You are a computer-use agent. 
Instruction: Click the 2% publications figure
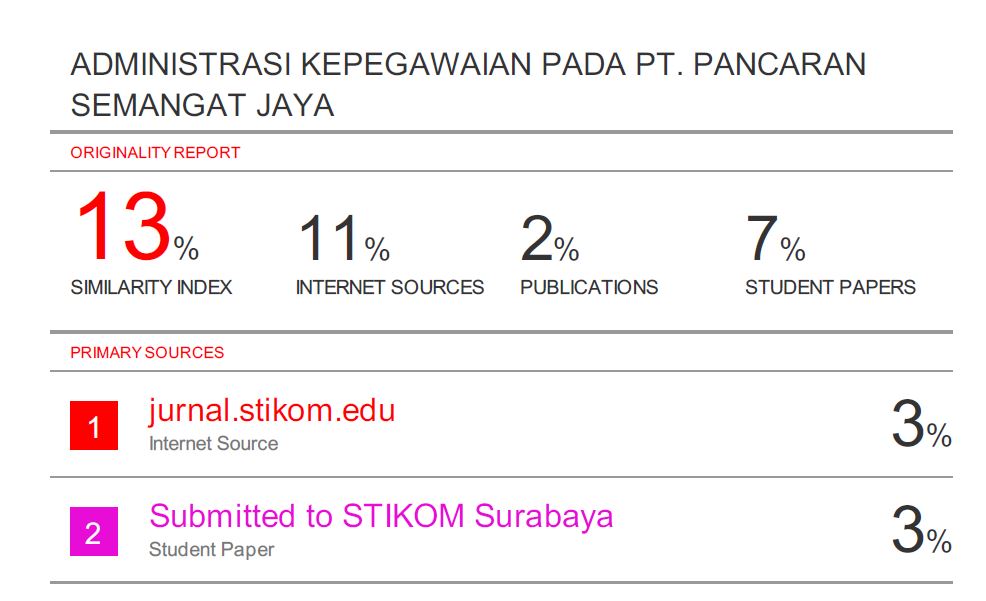click(549, 238)
